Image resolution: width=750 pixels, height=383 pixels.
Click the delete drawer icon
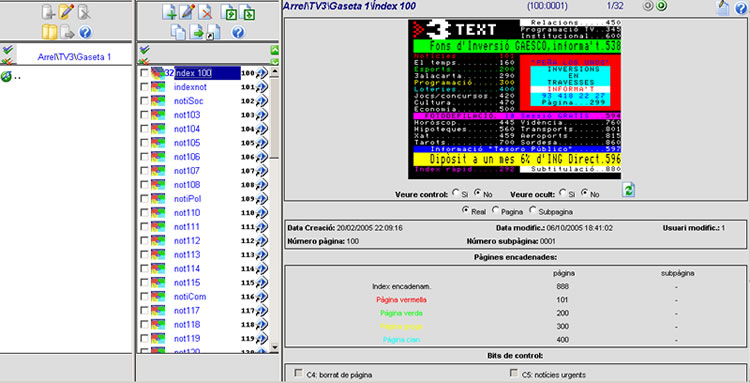84,12
